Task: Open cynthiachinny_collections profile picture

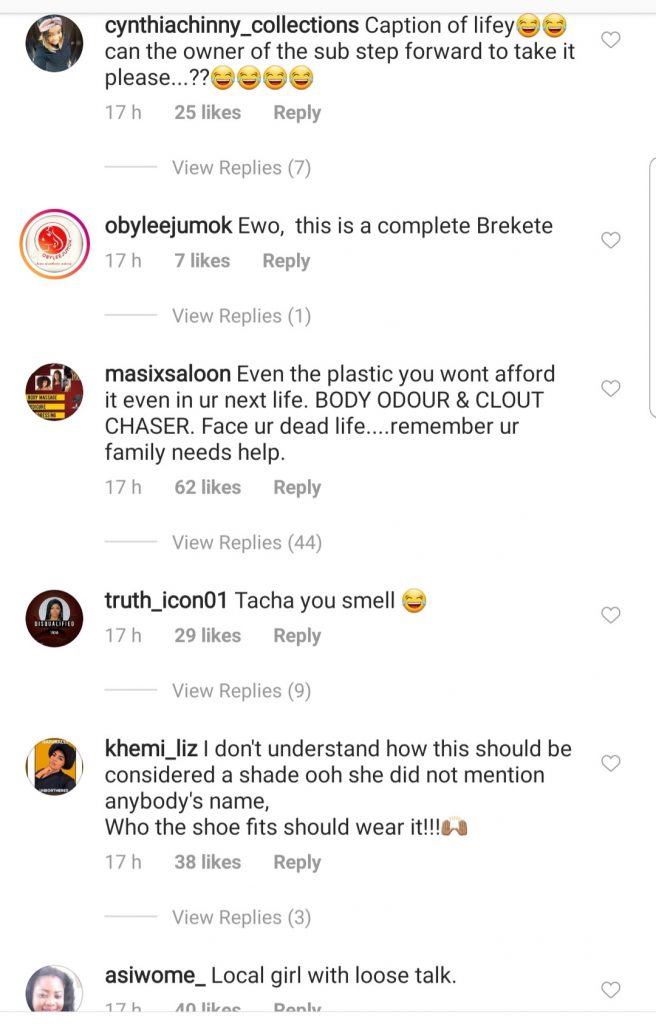Action: tap(54, 44)
